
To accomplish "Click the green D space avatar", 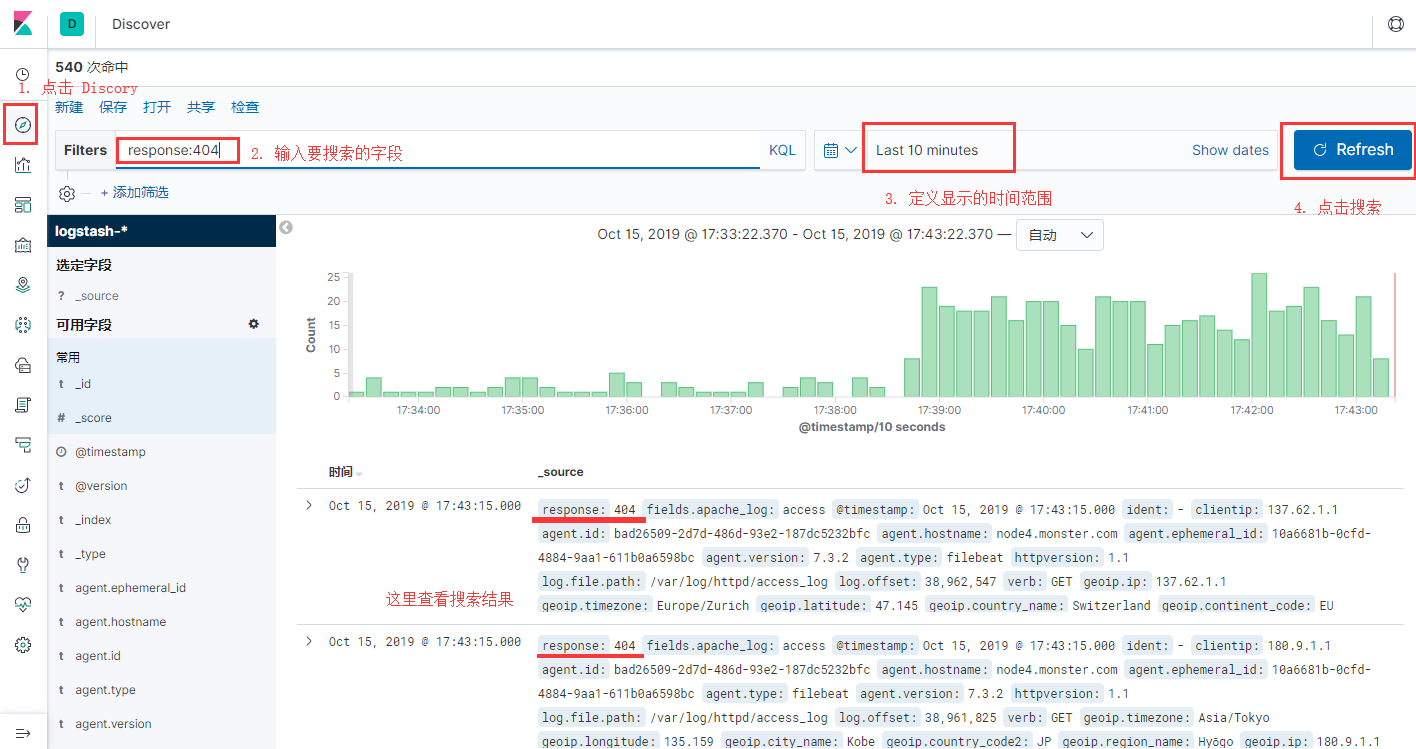I will [72, 24].
